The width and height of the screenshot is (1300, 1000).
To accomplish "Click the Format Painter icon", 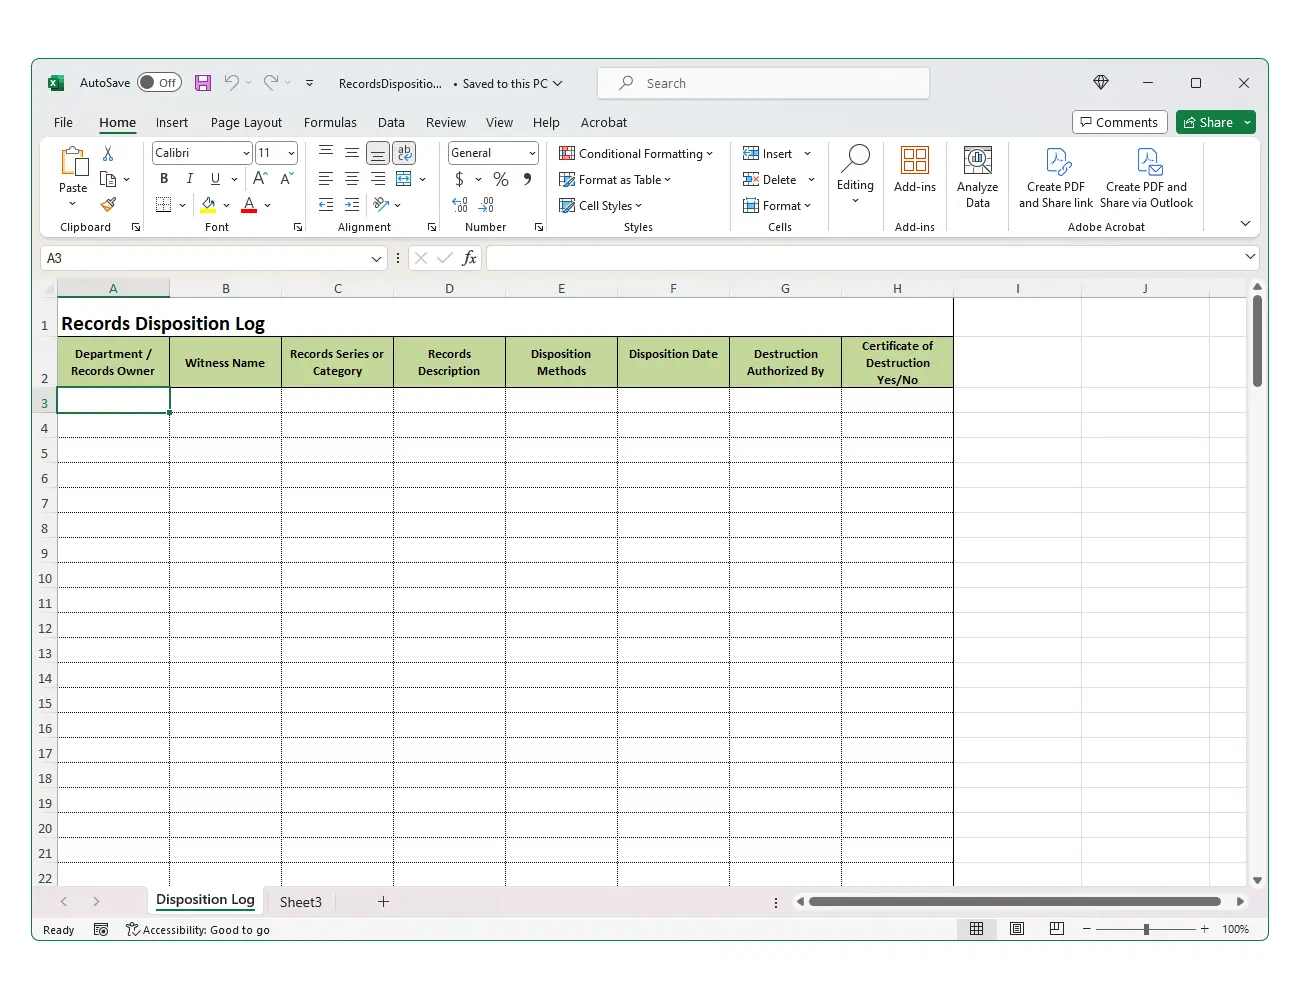I will tap(108, 205).
